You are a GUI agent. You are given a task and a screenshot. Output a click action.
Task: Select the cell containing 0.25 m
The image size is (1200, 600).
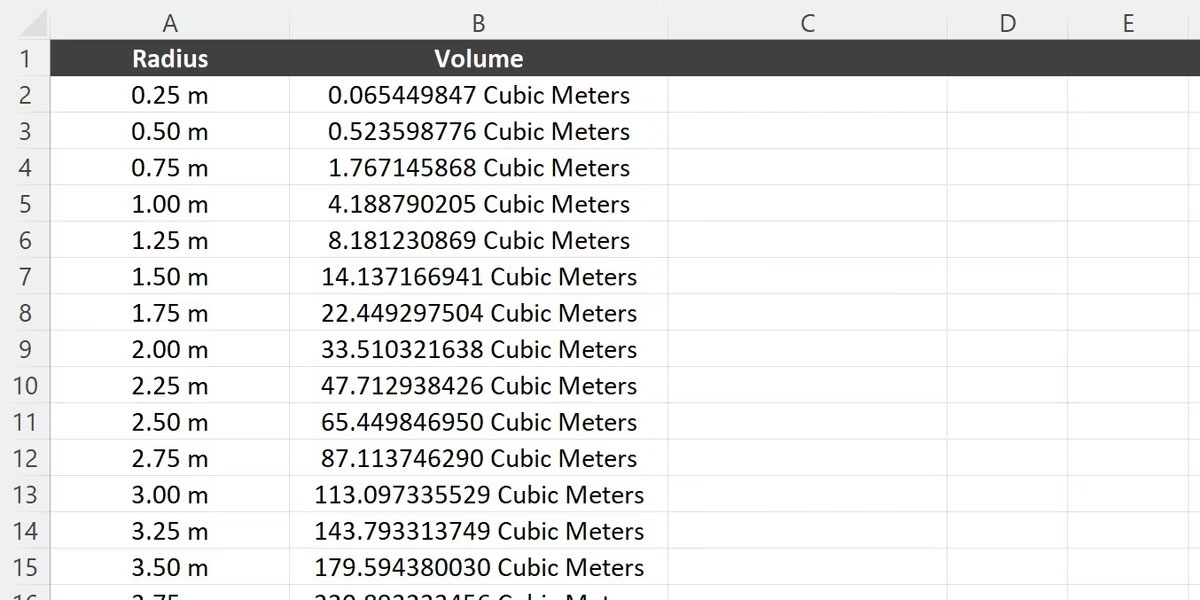point(170,95)
